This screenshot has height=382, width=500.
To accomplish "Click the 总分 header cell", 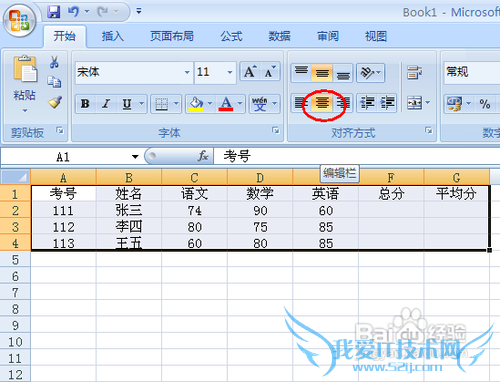I will (x=391, y=194).
